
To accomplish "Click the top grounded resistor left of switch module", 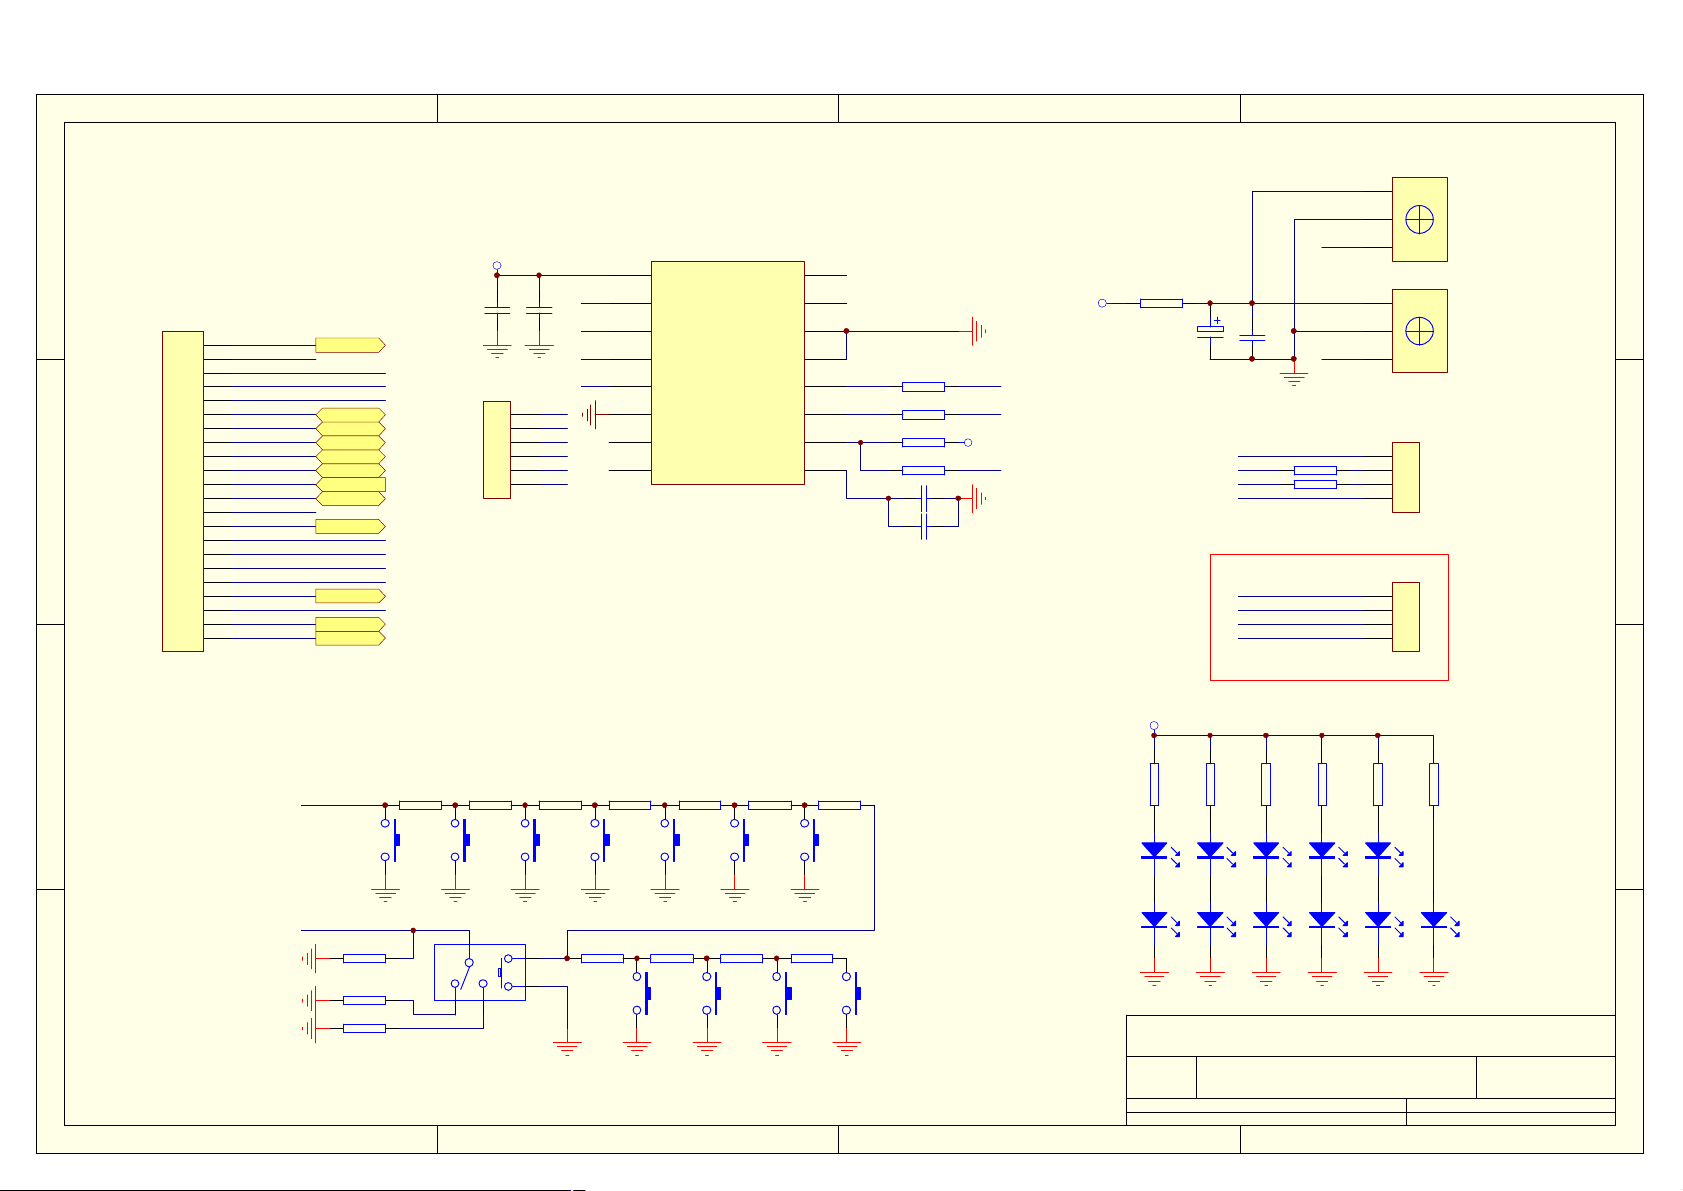I will tap(364, 958).
